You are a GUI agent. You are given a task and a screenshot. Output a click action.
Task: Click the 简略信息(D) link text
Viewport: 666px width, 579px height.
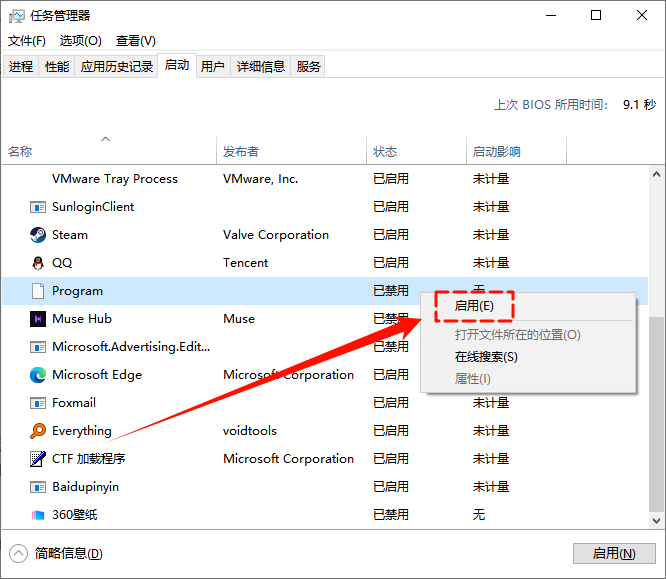(x=68, y=554)
